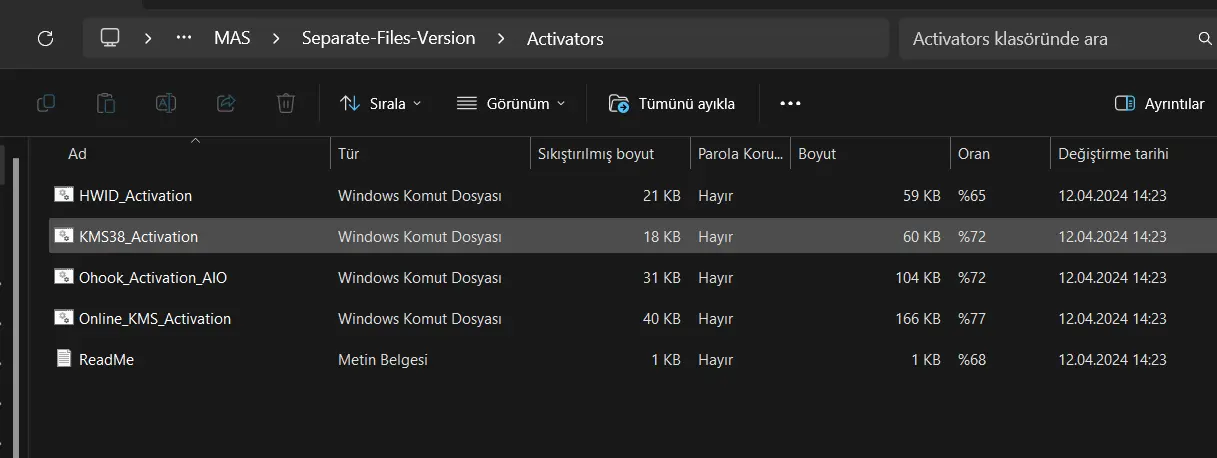The image size is (1217, 458).
Task: Click the %65 ratio cell
Action: click(972, 196)
